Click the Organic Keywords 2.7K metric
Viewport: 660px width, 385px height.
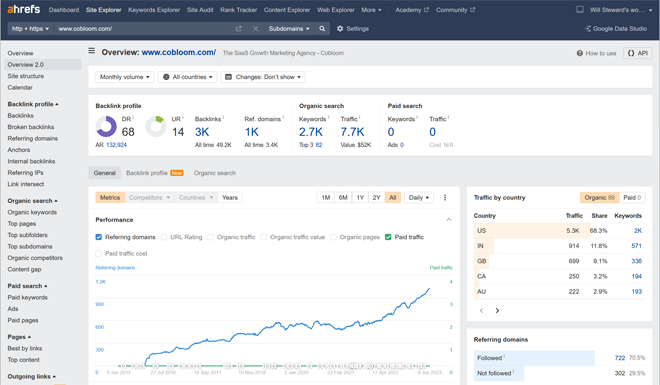click(x=311, y=132)
